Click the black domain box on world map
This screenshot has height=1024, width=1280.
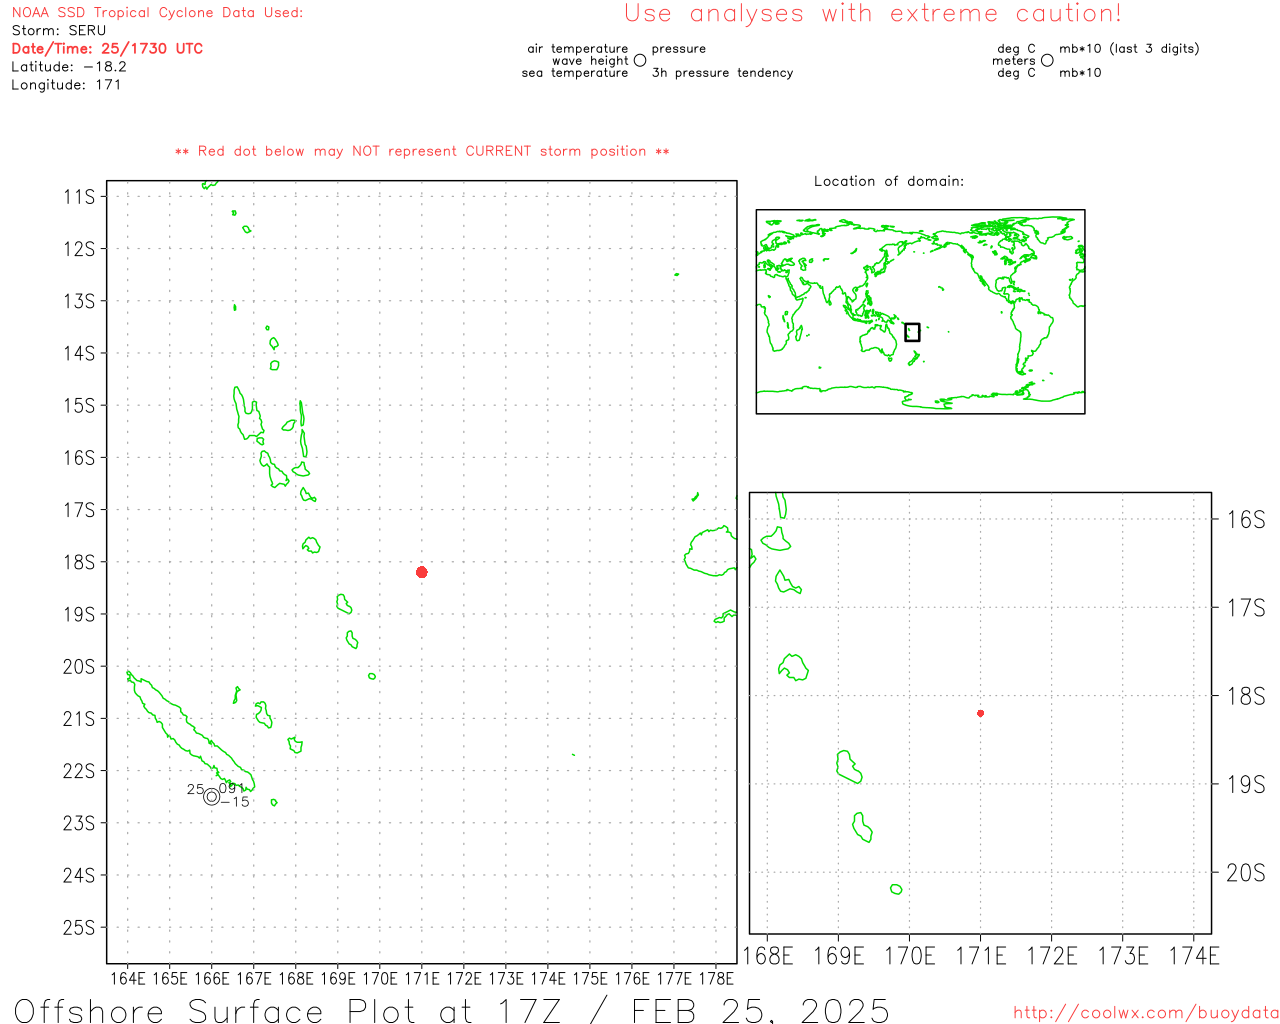click(912, 332)
